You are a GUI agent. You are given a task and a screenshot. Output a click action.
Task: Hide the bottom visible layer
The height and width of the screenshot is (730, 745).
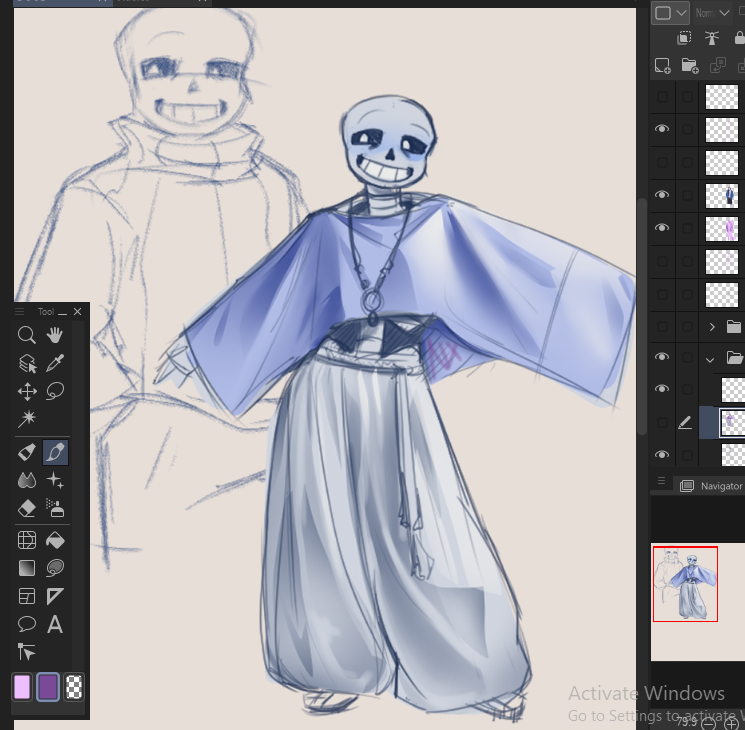click(x=662, y=455)
